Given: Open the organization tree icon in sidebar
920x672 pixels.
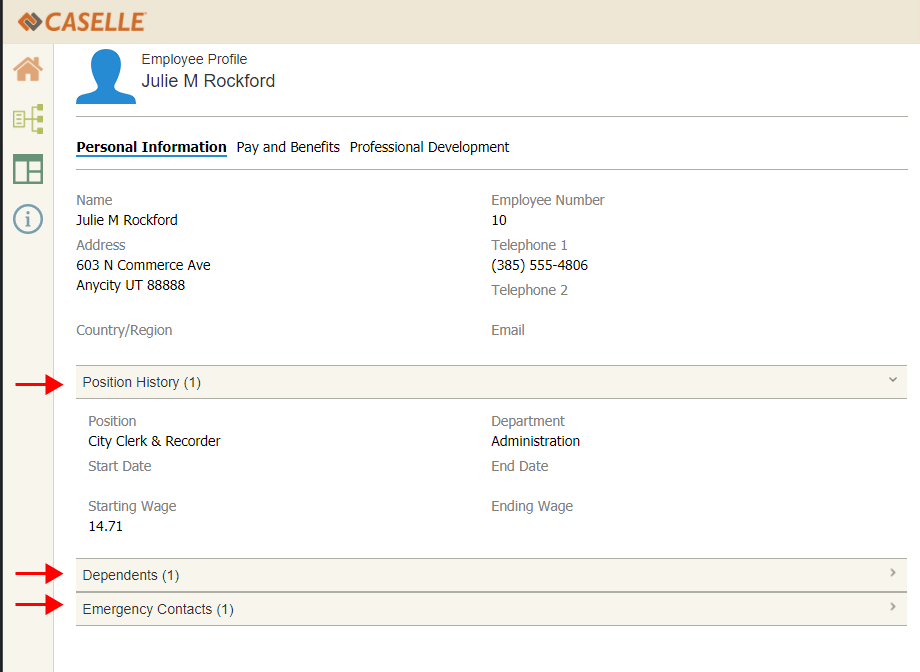Looking at the screenshot, I should click(28, 119).
